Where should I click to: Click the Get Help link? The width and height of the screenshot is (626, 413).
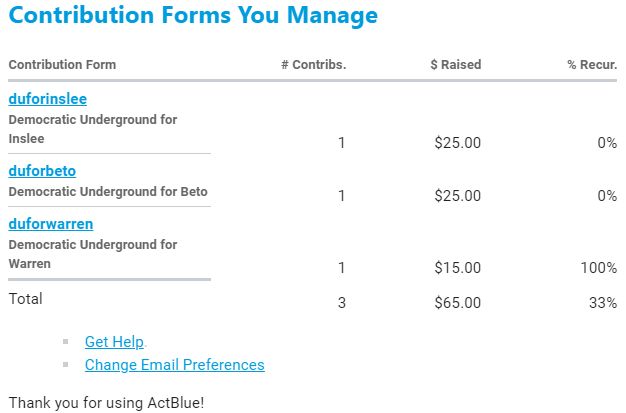(114, 342)
